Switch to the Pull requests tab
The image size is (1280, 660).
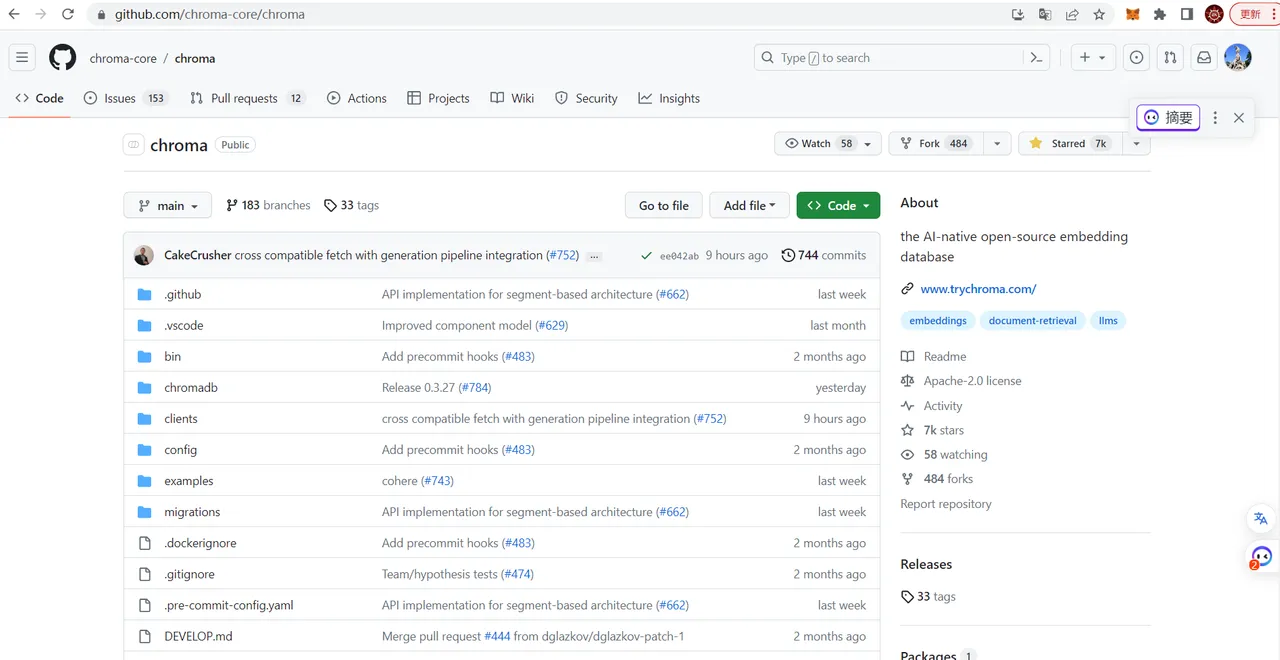pos(247,98)
